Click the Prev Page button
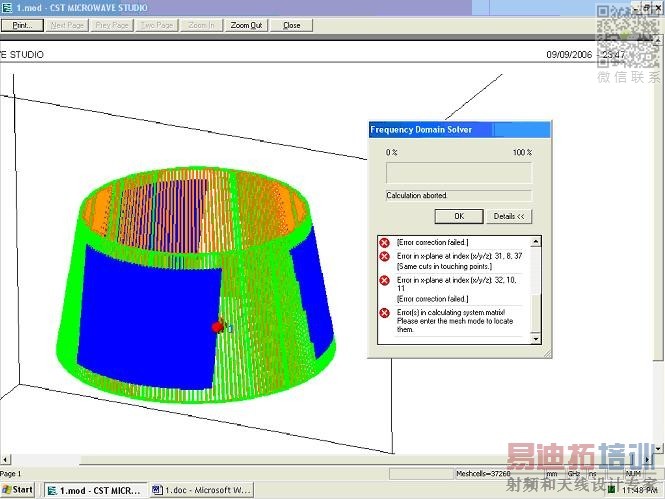The image size is (665, 499). point(112,25)
